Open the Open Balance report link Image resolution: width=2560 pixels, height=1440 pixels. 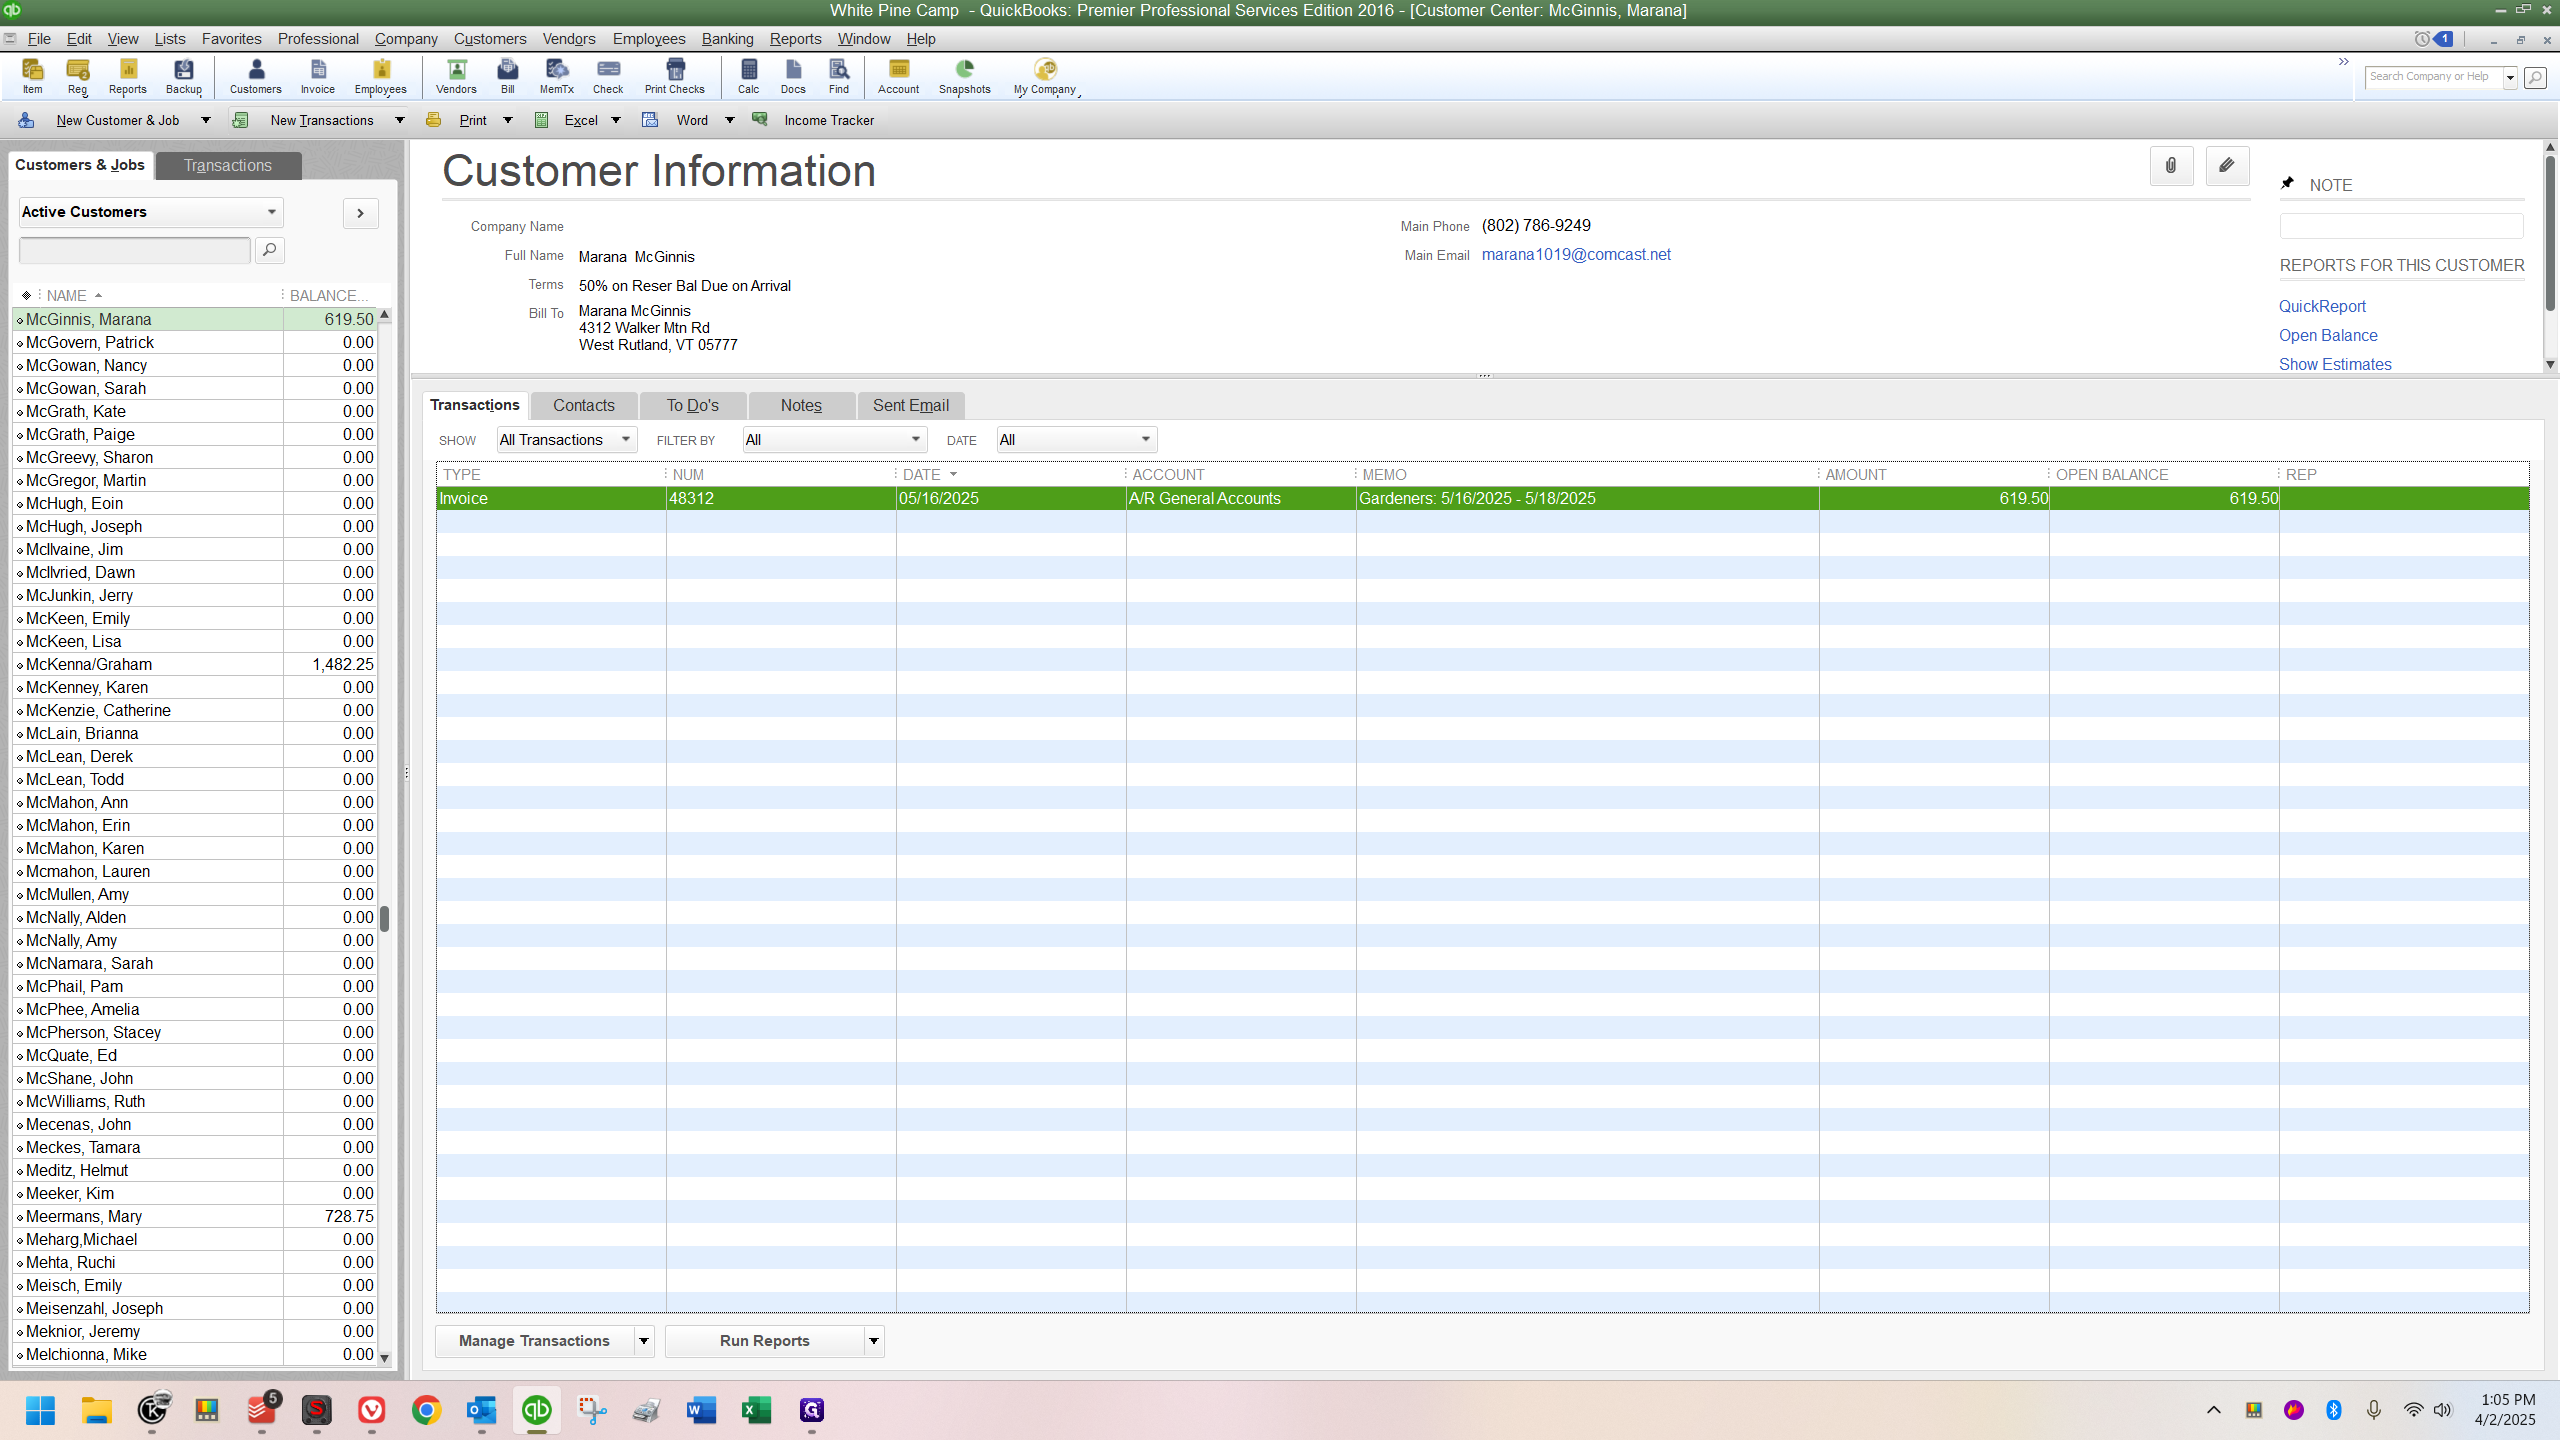point(2328,335)
